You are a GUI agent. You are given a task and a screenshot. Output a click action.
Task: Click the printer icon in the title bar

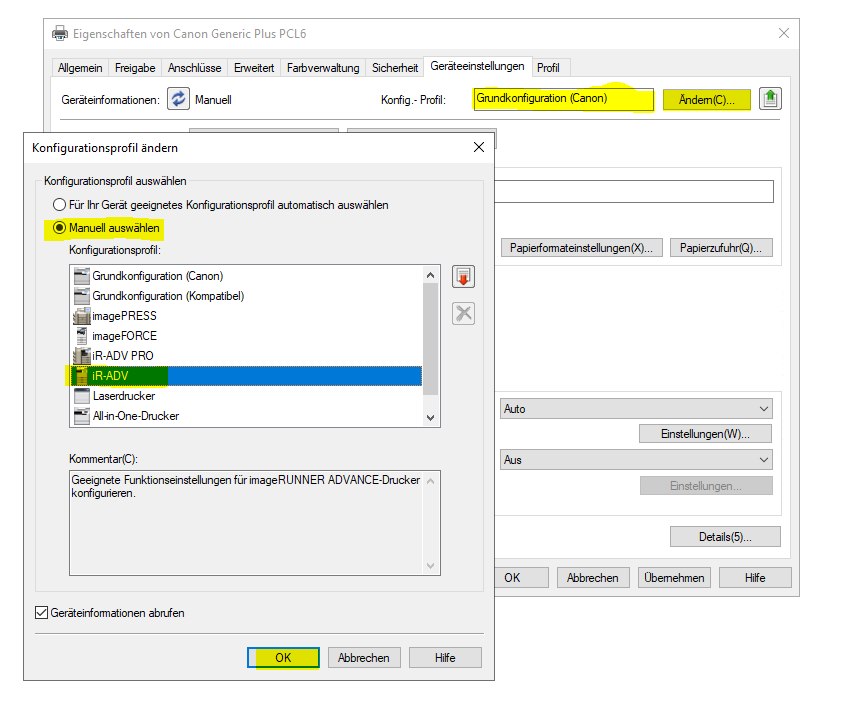tap(60, 33)
